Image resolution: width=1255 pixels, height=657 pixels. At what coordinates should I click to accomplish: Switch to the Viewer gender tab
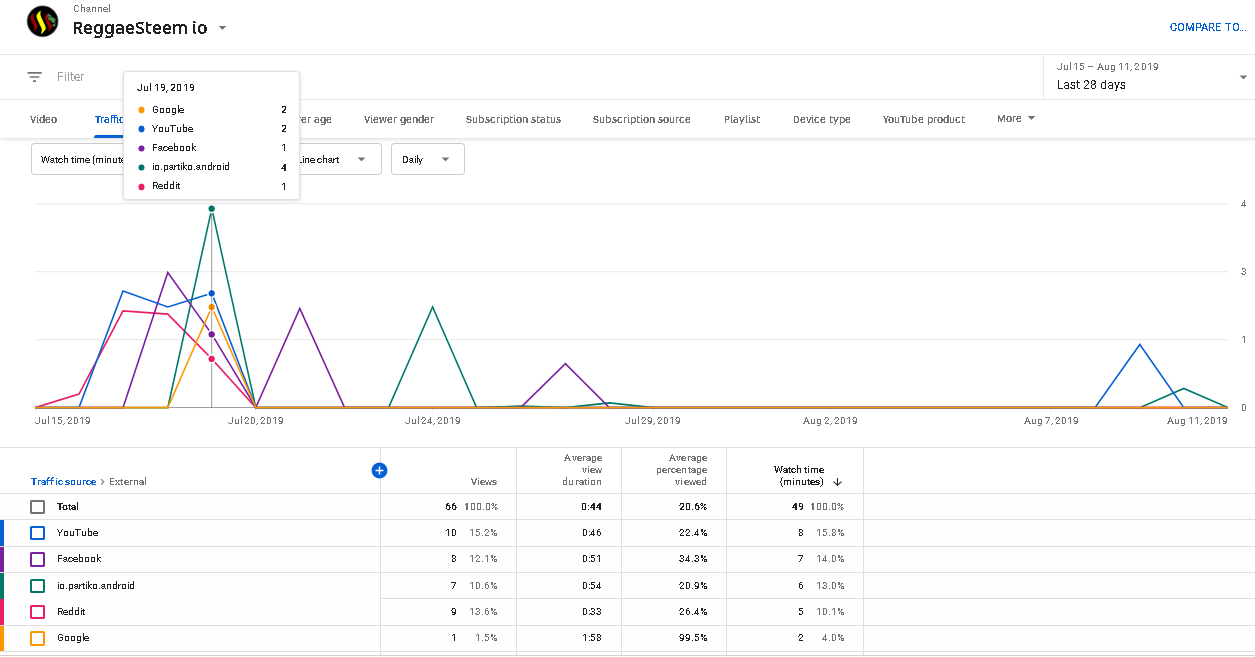coord(399,119)
